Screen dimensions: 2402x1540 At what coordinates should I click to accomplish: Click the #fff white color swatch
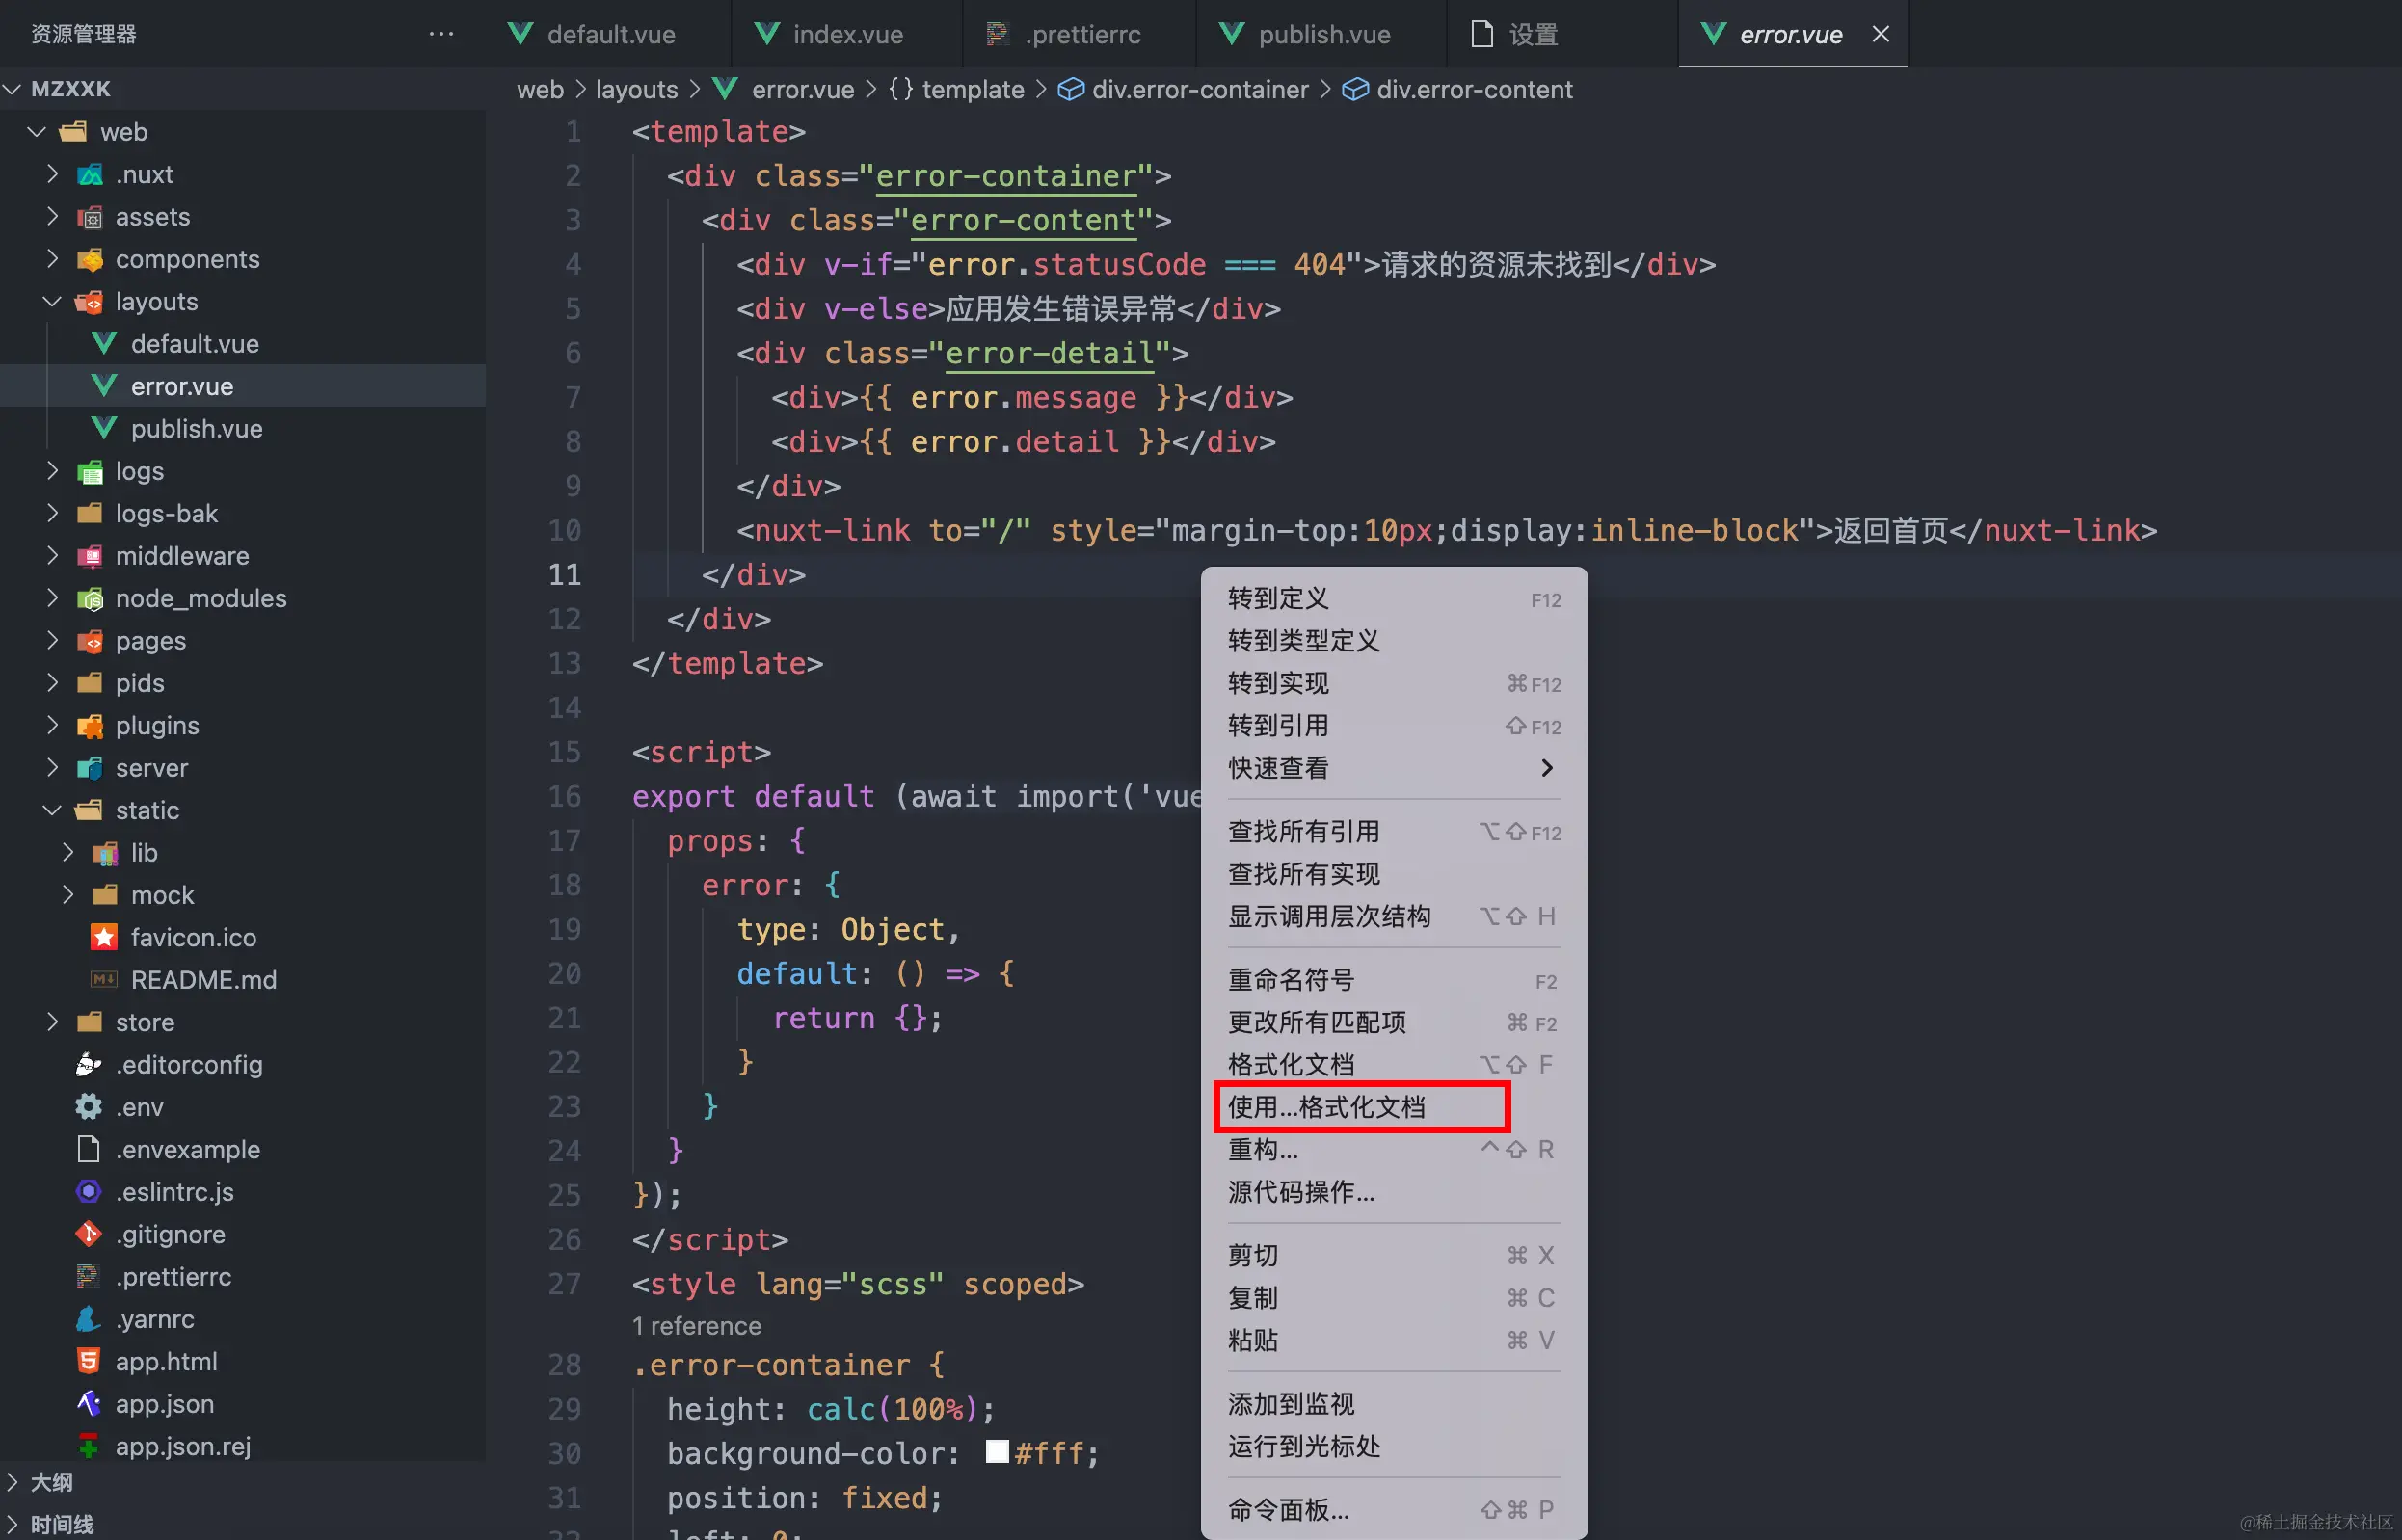997,1452
